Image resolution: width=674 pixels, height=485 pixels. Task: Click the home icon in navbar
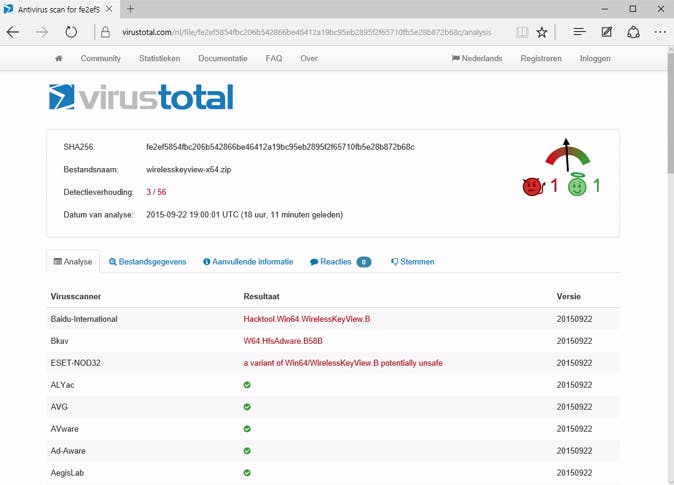tap(59, 58)
